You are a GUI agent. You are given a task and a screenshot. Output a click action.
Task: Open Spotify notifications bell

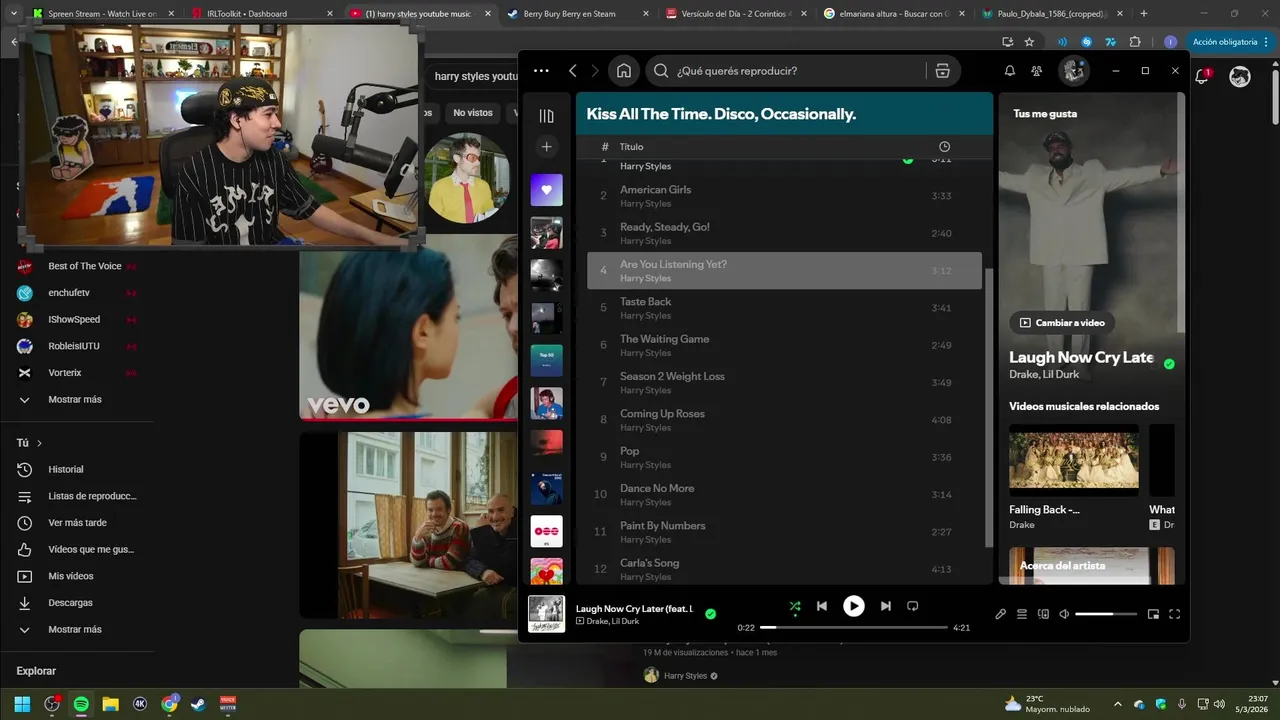pyautogui.click(x=1010, y=71)
